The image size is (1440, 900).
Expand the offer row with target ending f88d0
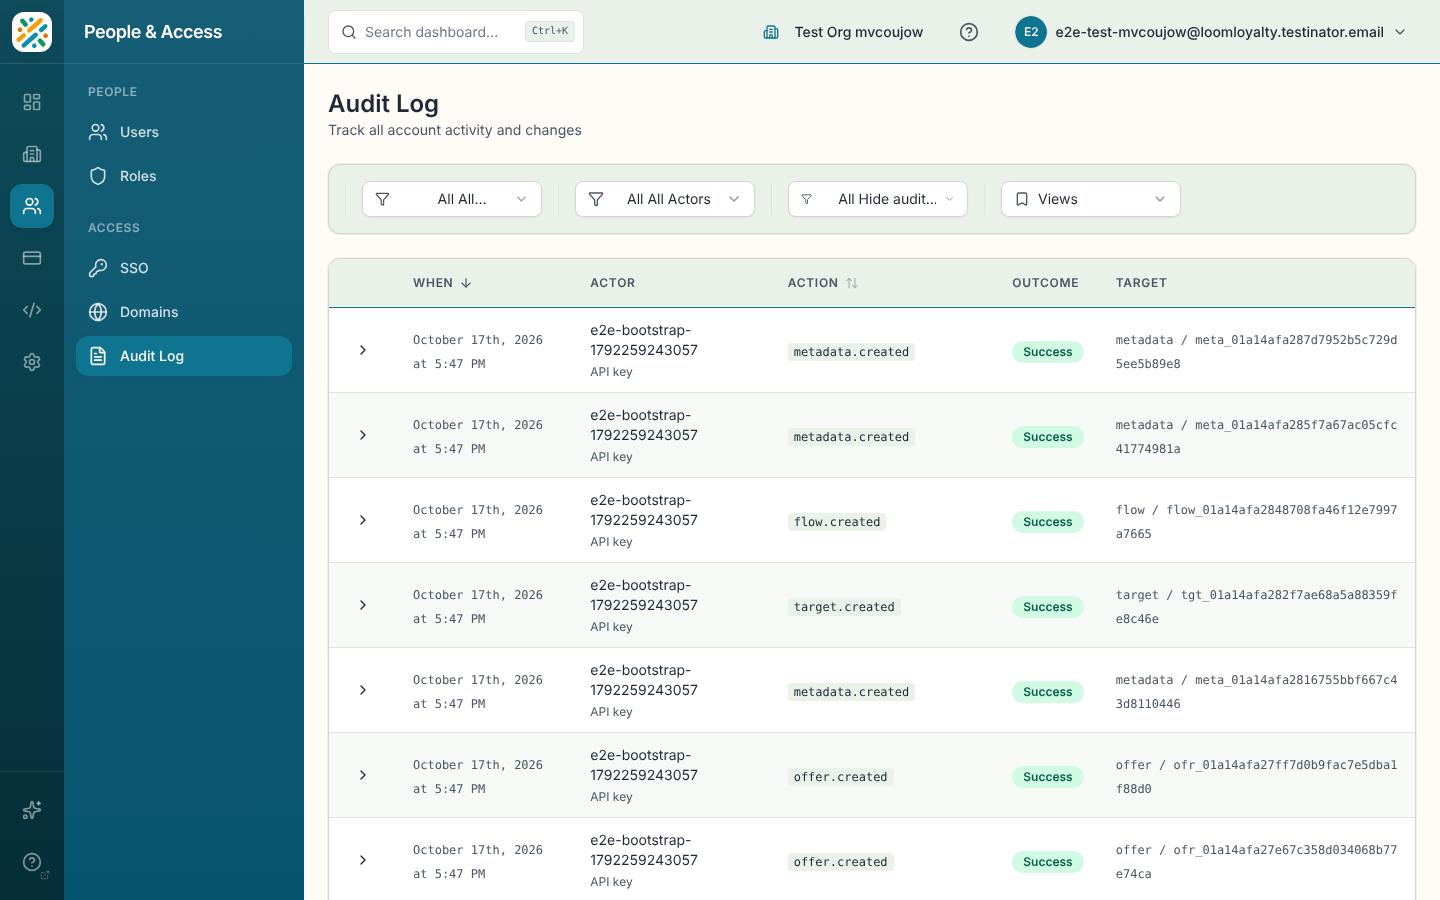pos(363,775)
